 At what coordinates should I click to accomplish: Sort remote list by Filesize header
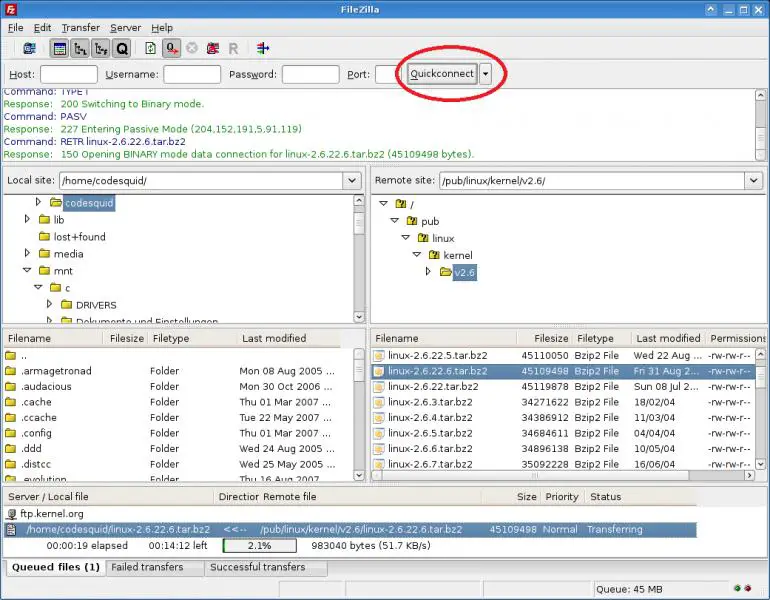click(544, 338)
